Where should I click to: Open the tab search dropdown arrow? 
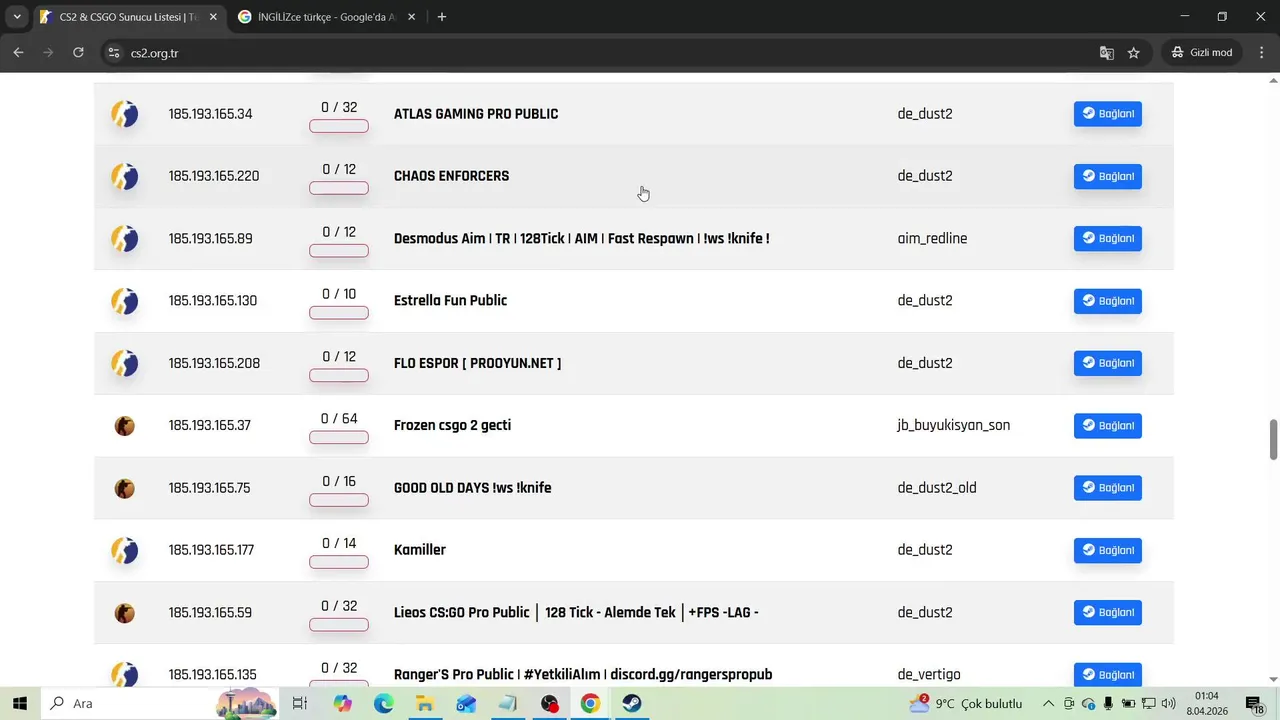pos(17,17)
